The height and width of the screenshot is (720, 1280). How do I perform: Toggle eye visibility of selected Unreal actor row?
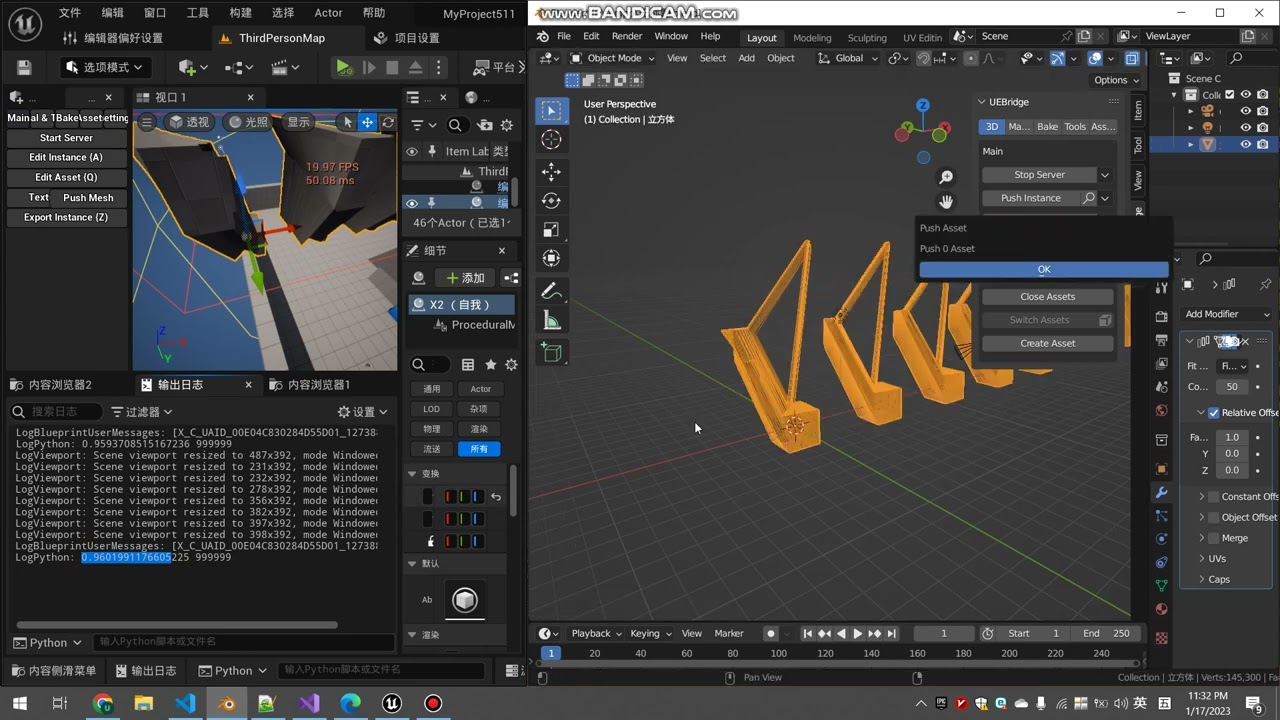412,203
